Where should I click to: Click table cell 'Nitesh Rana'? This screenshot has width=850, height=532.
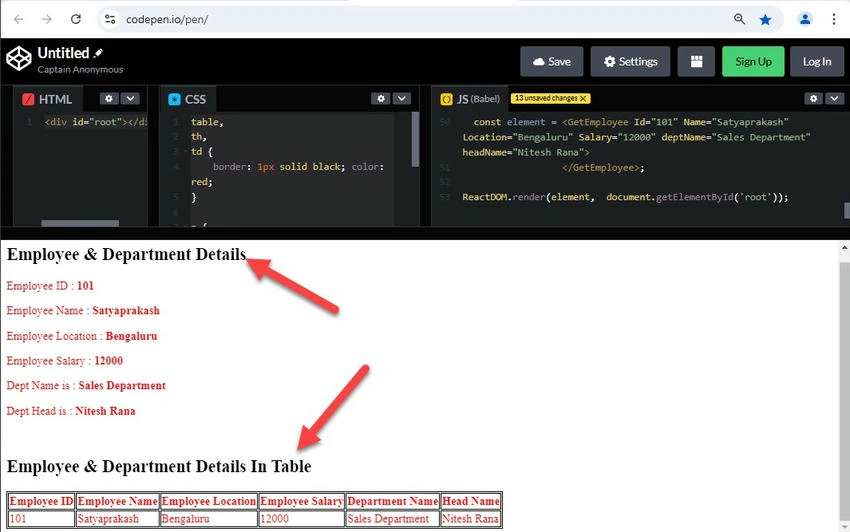click(x=471, y=518)
